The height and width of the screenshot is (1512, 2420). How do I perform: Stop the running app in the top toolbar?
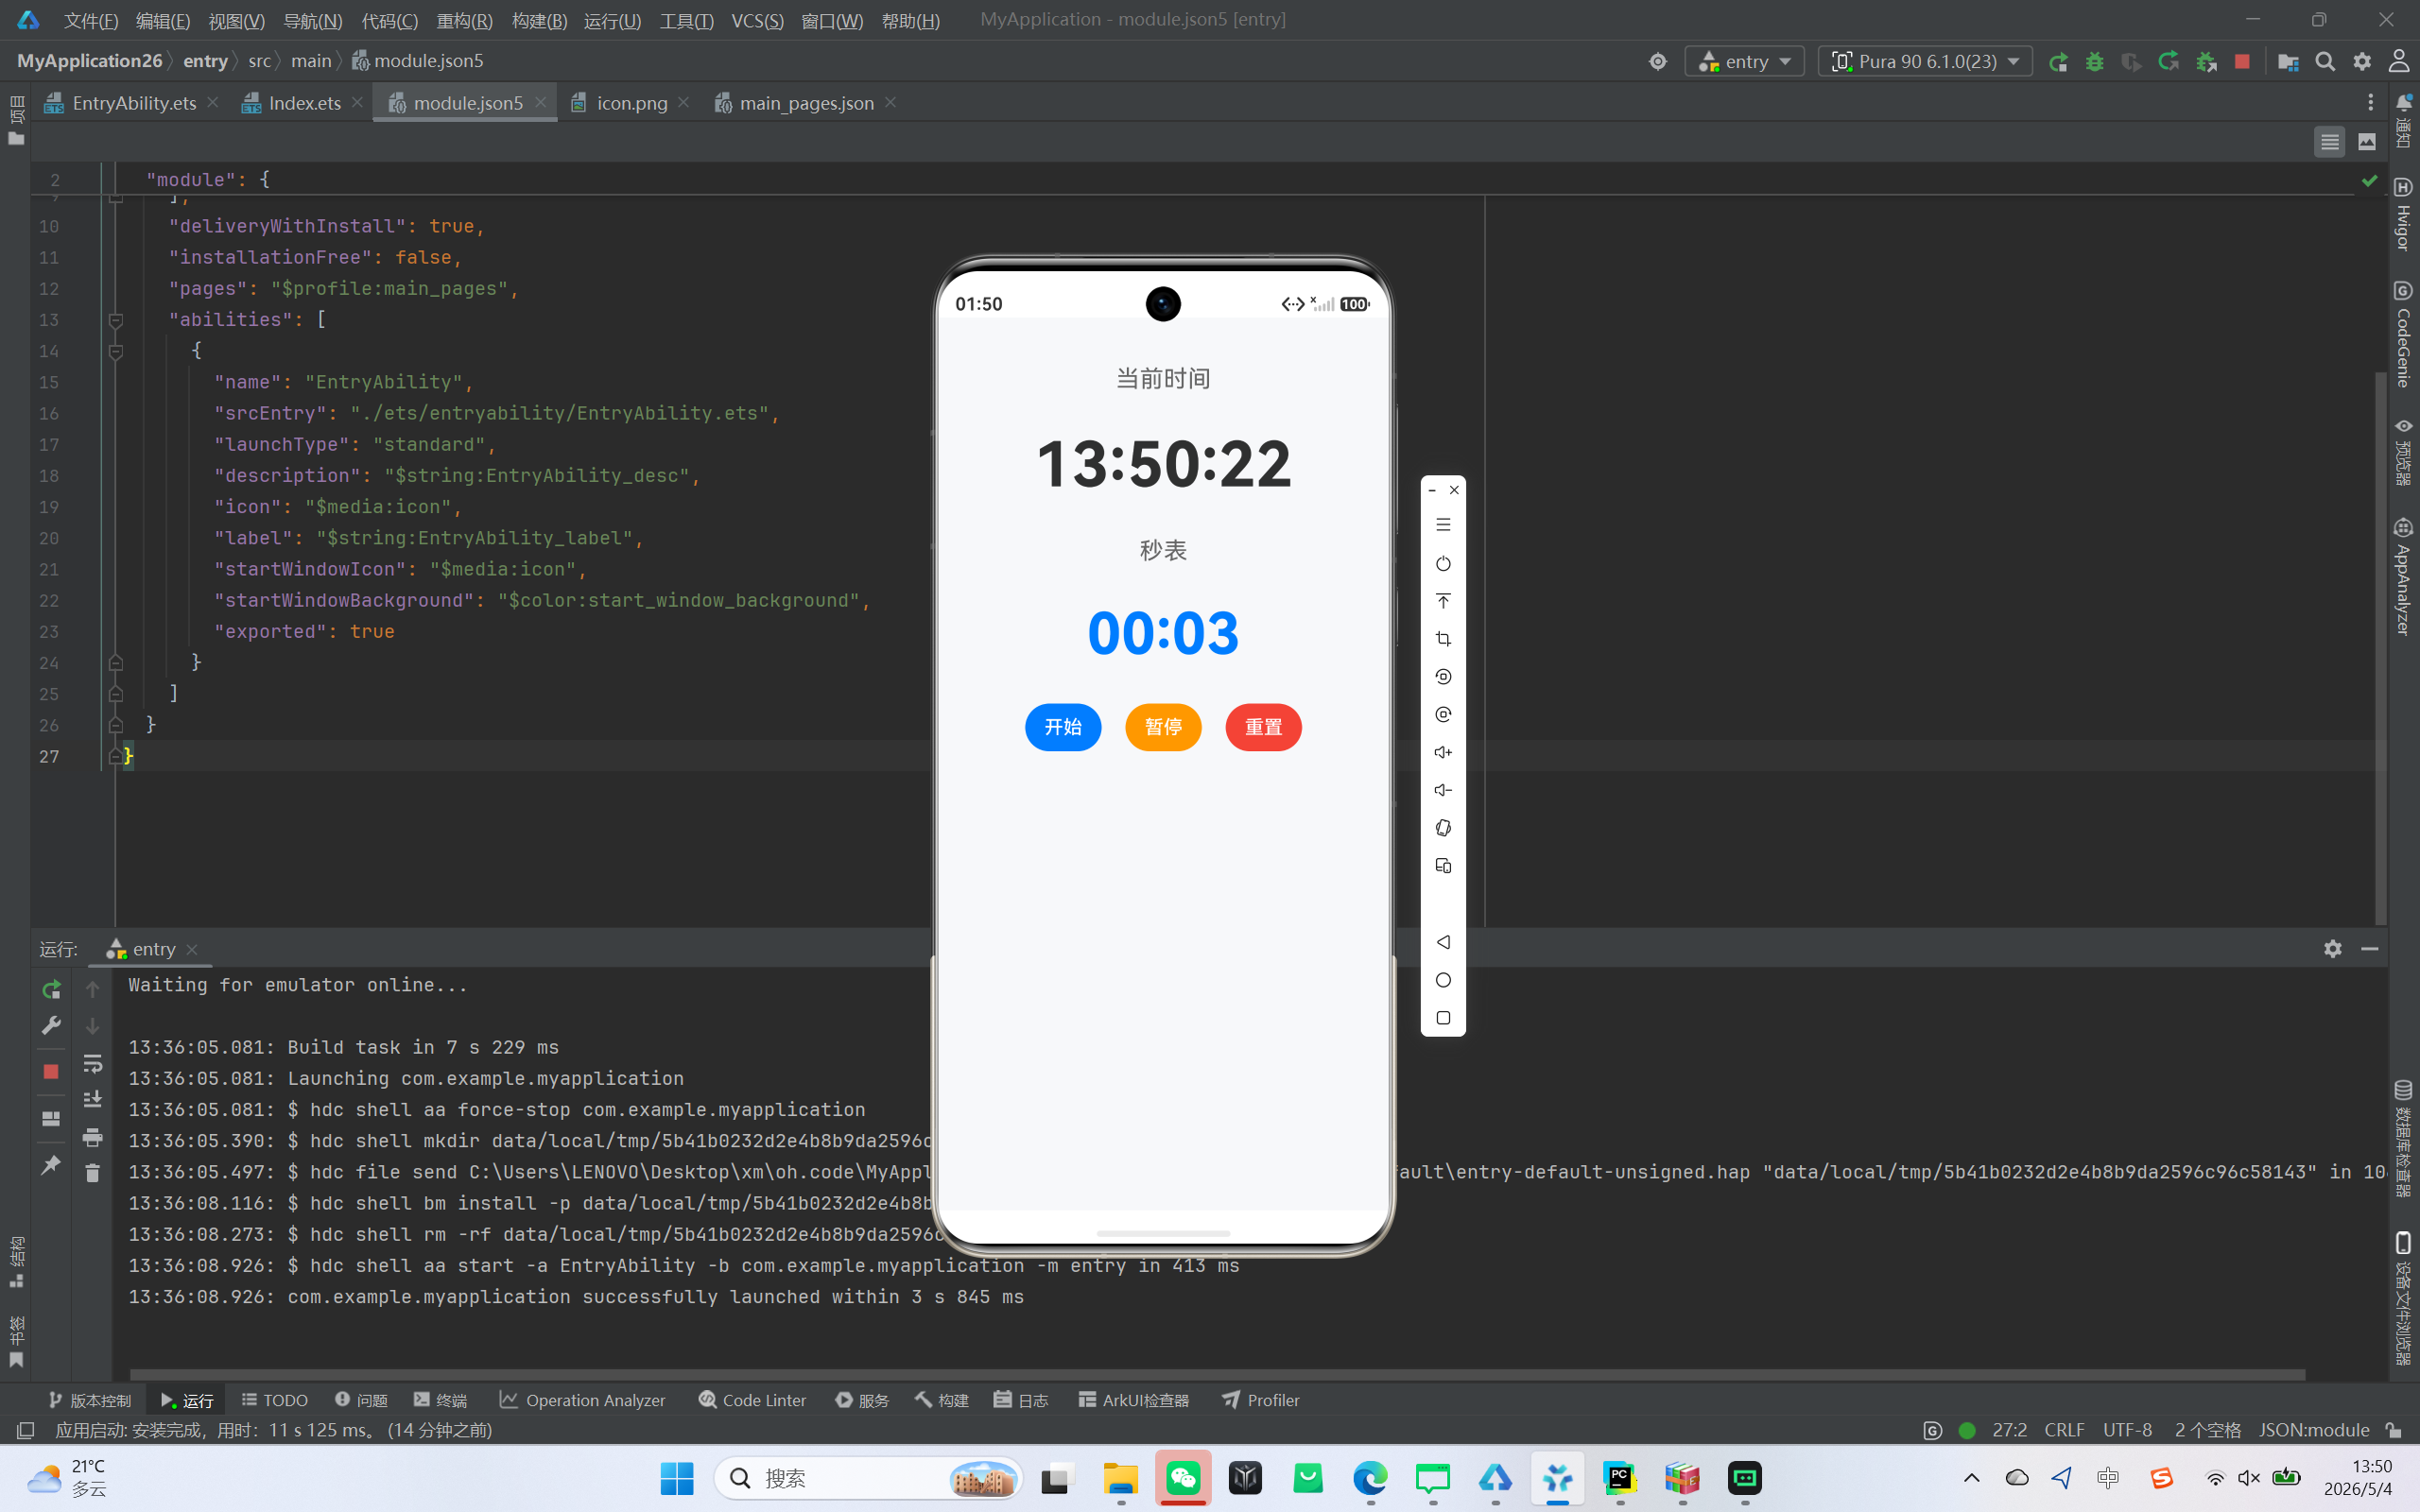pyautogui.click(x=2242, y=62)
